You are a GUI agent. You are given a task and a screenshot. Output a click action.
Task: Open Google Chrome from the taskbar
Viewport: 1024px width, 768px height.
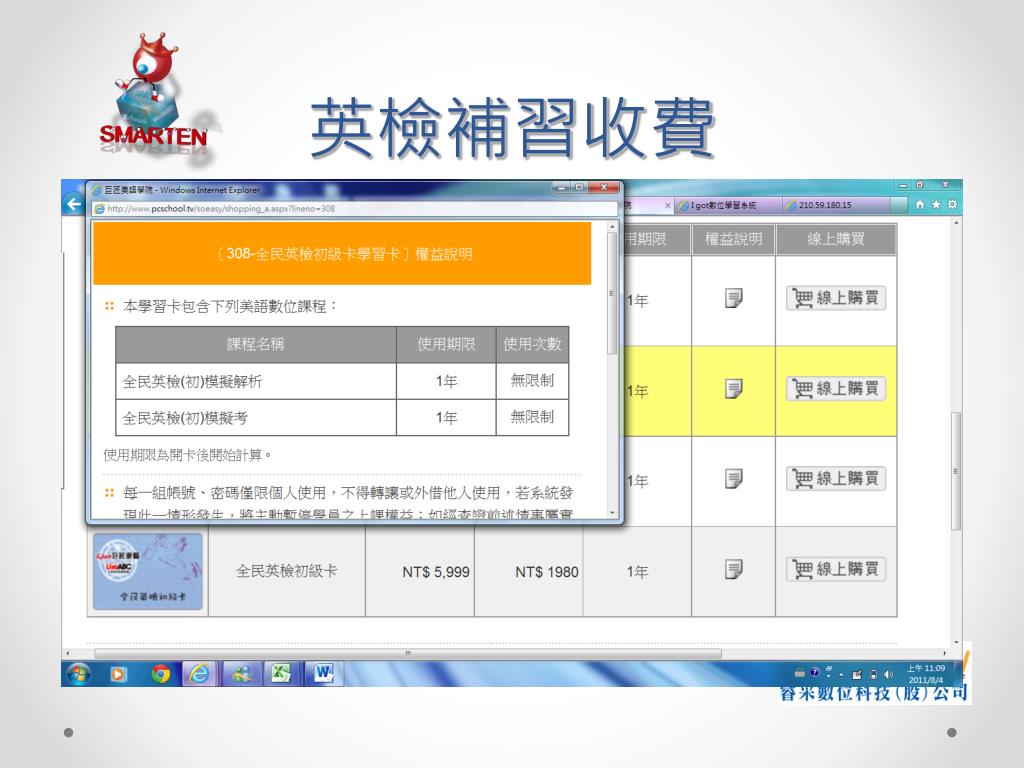[x=160, y=673]
